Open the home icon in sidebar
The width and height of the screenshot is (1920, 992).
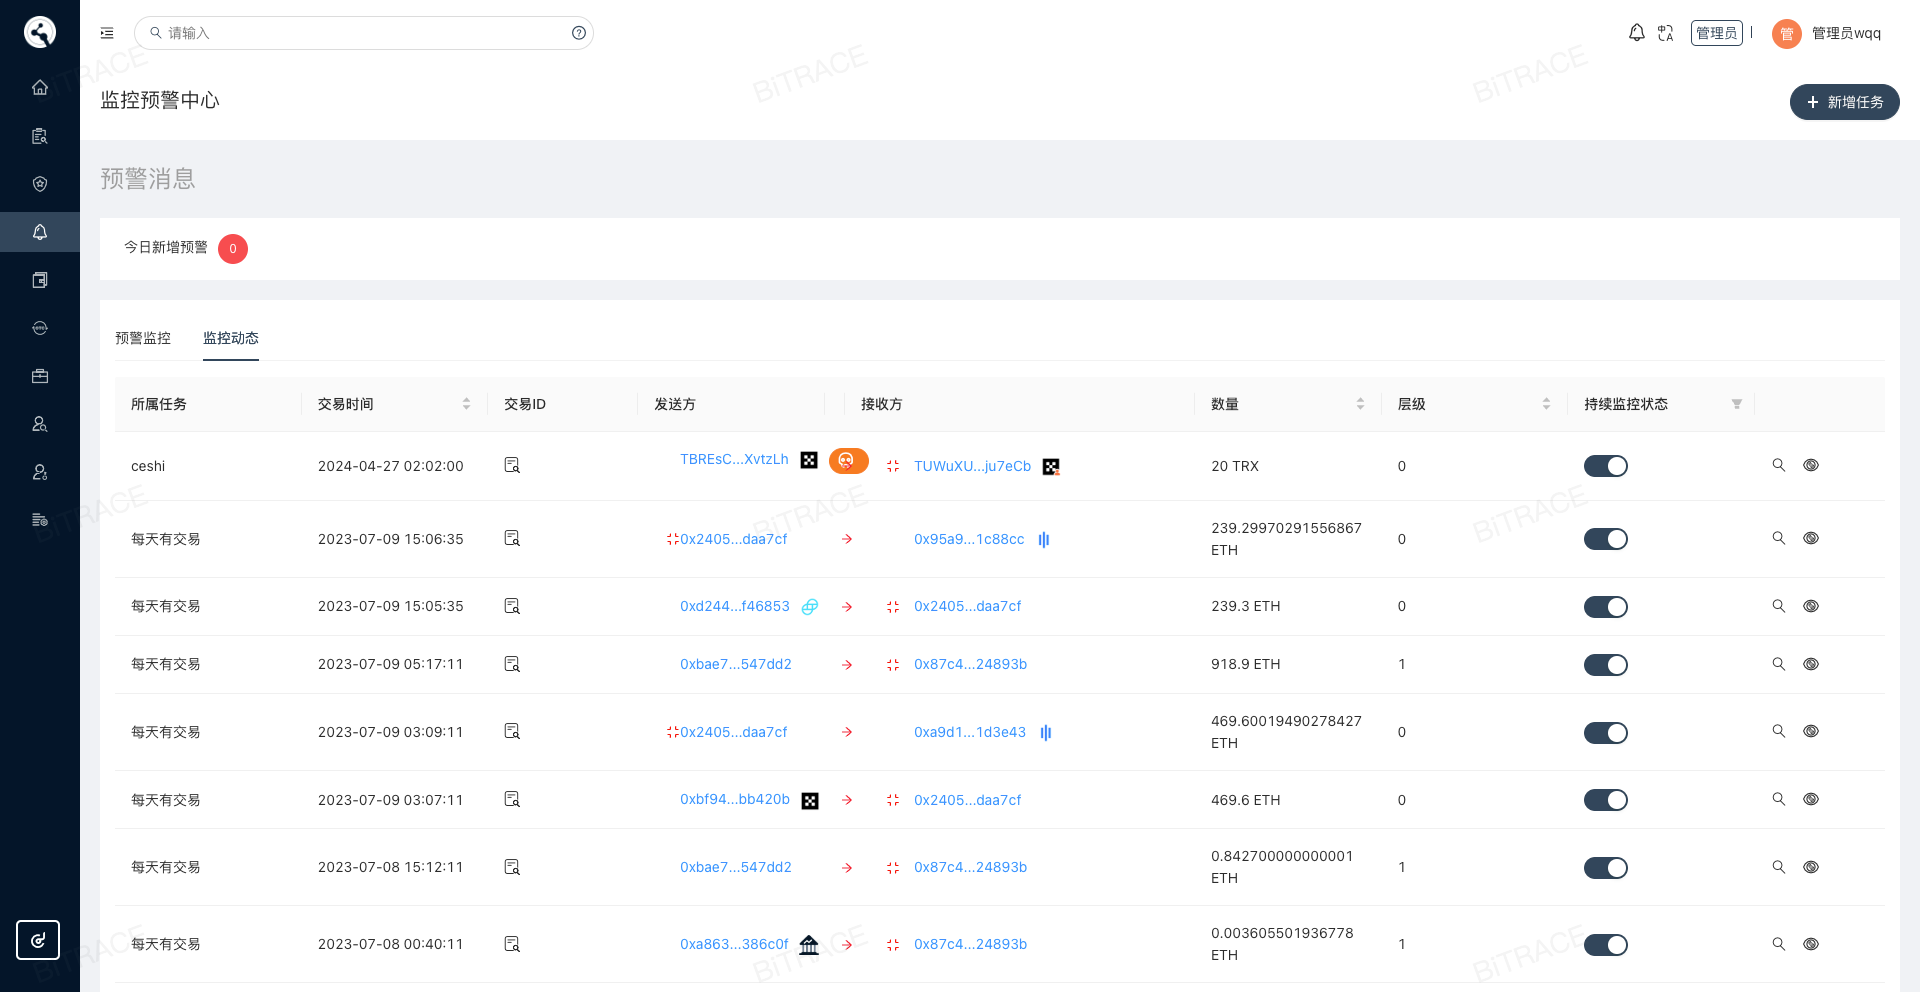(x=40, y=87)
